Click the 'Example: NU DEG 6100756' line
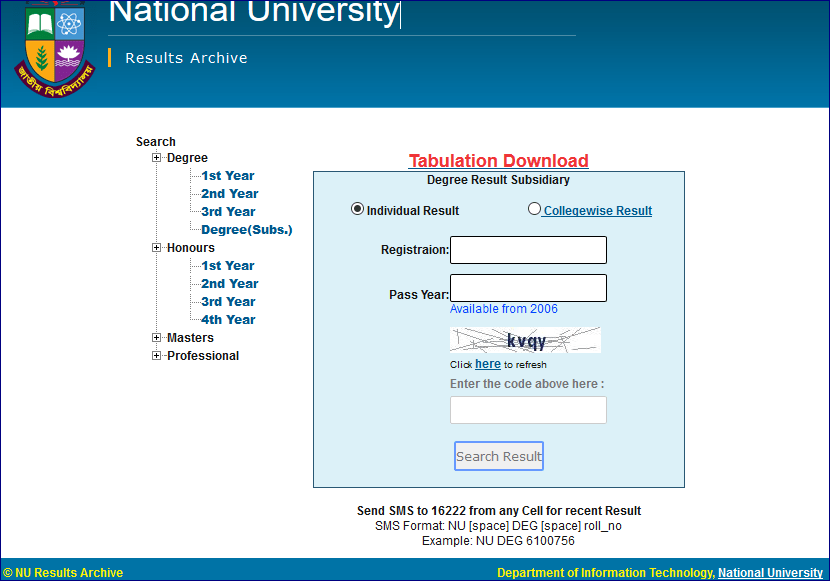The image size is (830, 581). coord(498,541)
